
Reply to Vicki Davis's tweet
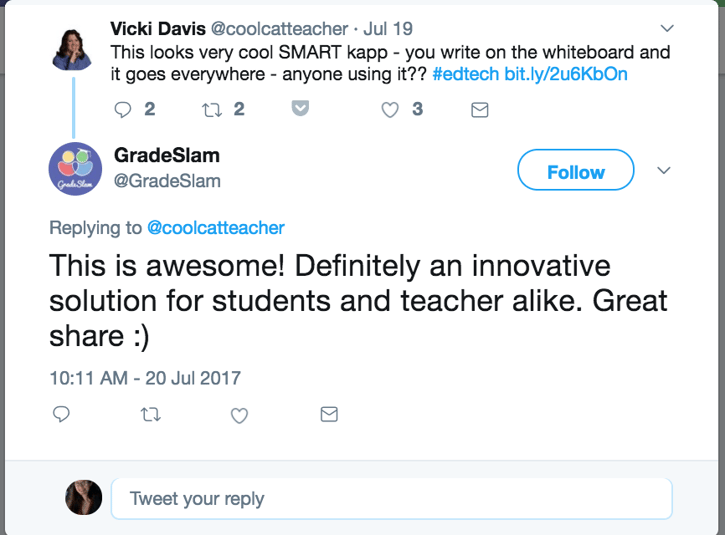pos(124,109)
